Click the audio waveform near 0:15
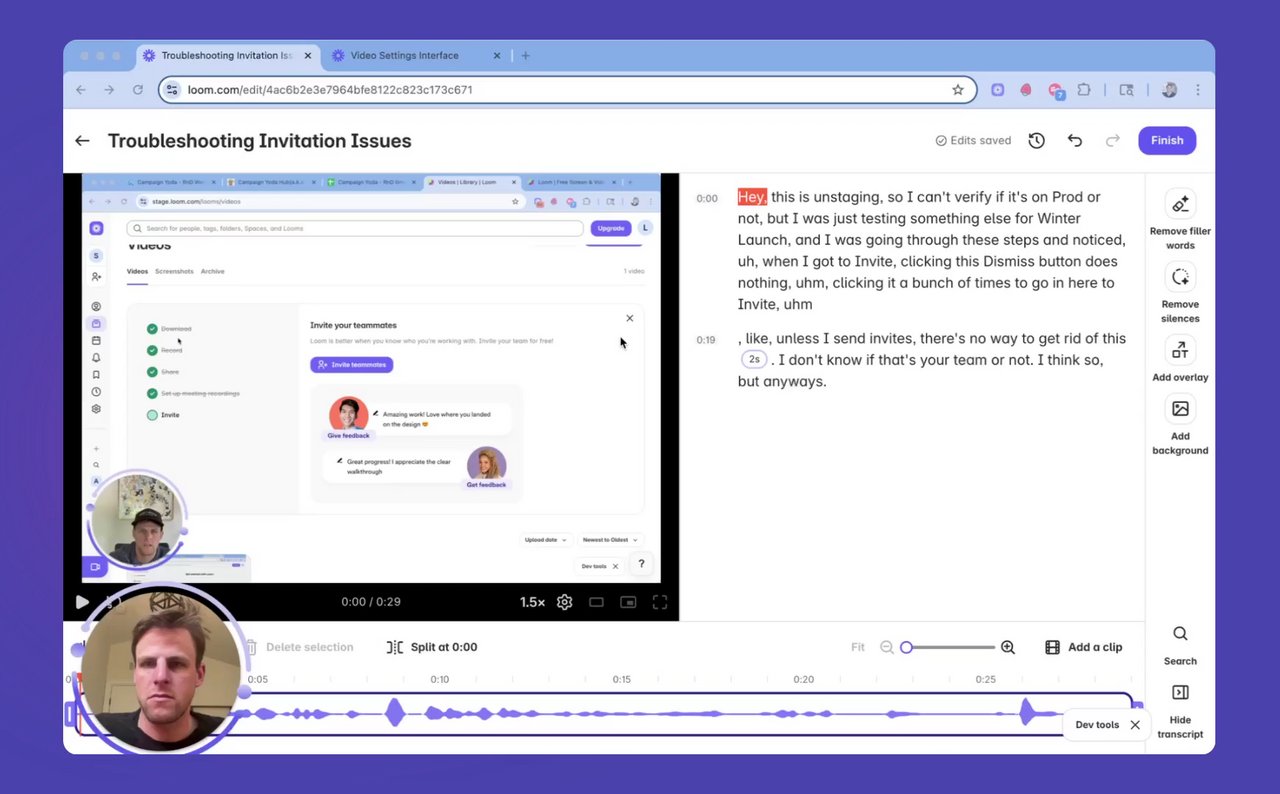The image size is (1280, 794). (x=622, y=714)
